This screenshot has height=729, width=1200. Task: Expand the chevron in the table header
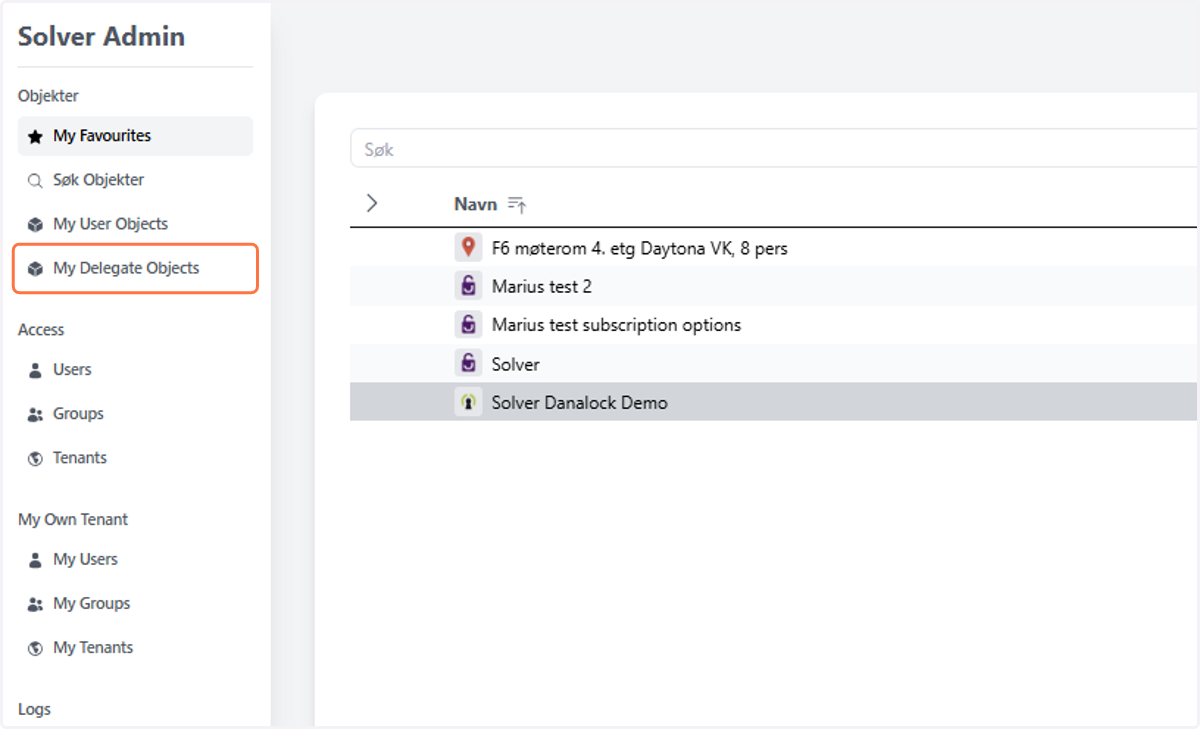click(x=372, y=203)
